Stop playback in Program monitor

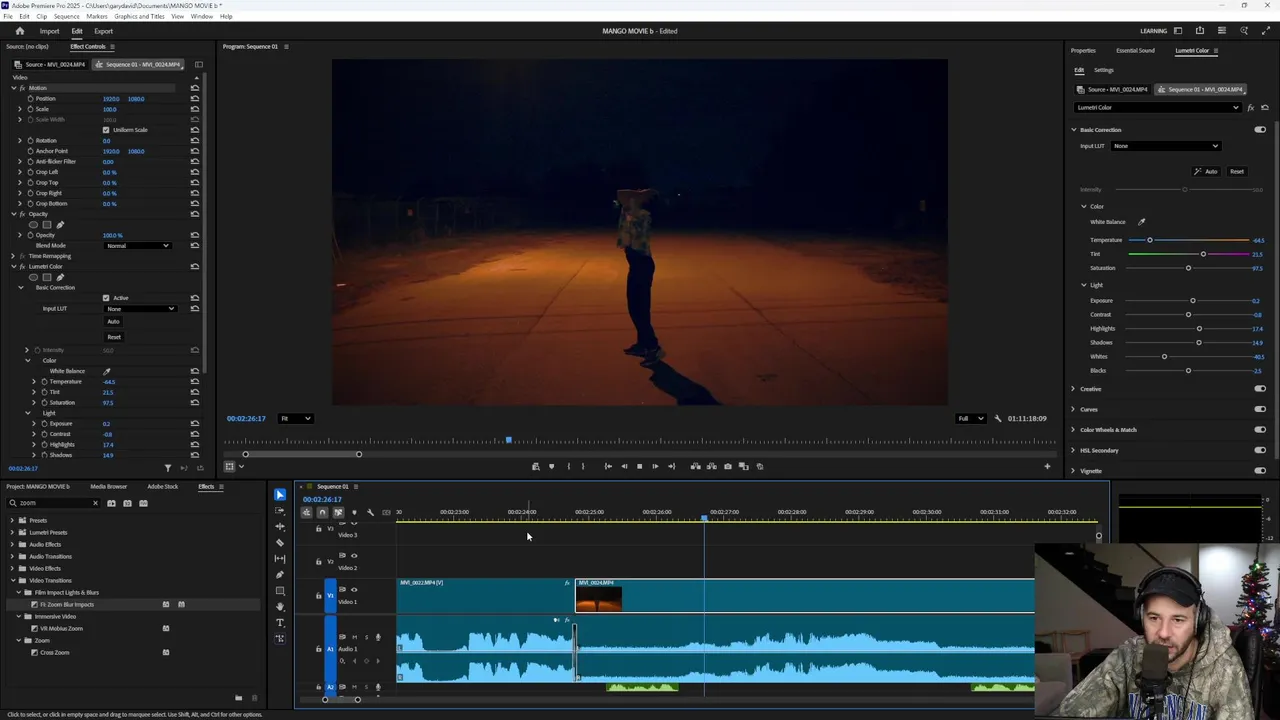(x=639, y=466)
